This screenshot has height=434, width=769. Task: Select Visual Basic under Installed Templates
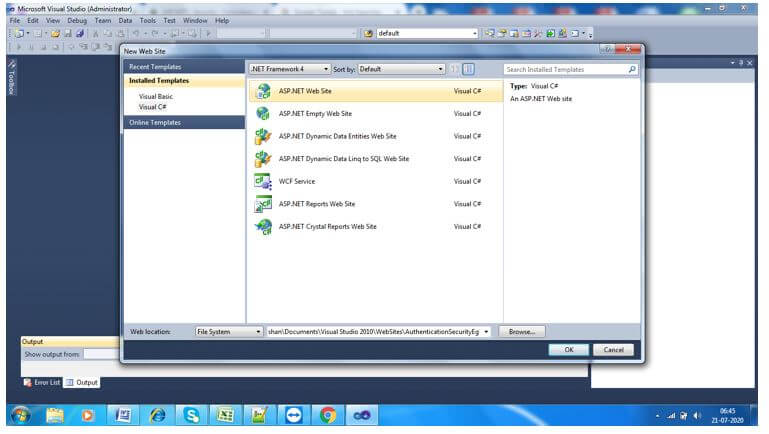point(155,97)
